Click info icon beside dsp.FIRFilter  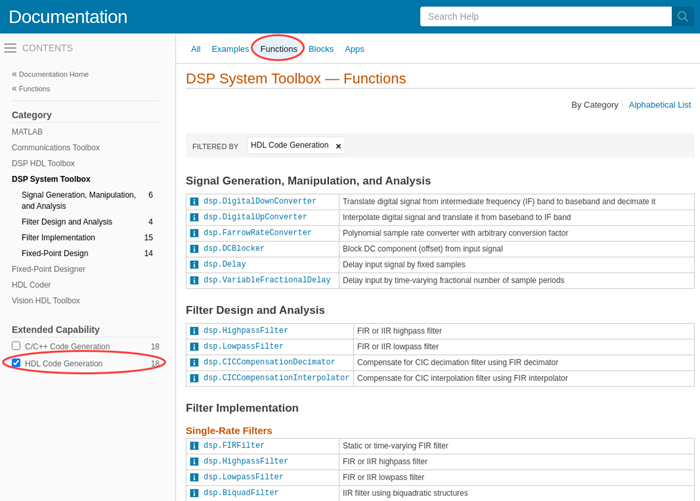tap(194, 446)
